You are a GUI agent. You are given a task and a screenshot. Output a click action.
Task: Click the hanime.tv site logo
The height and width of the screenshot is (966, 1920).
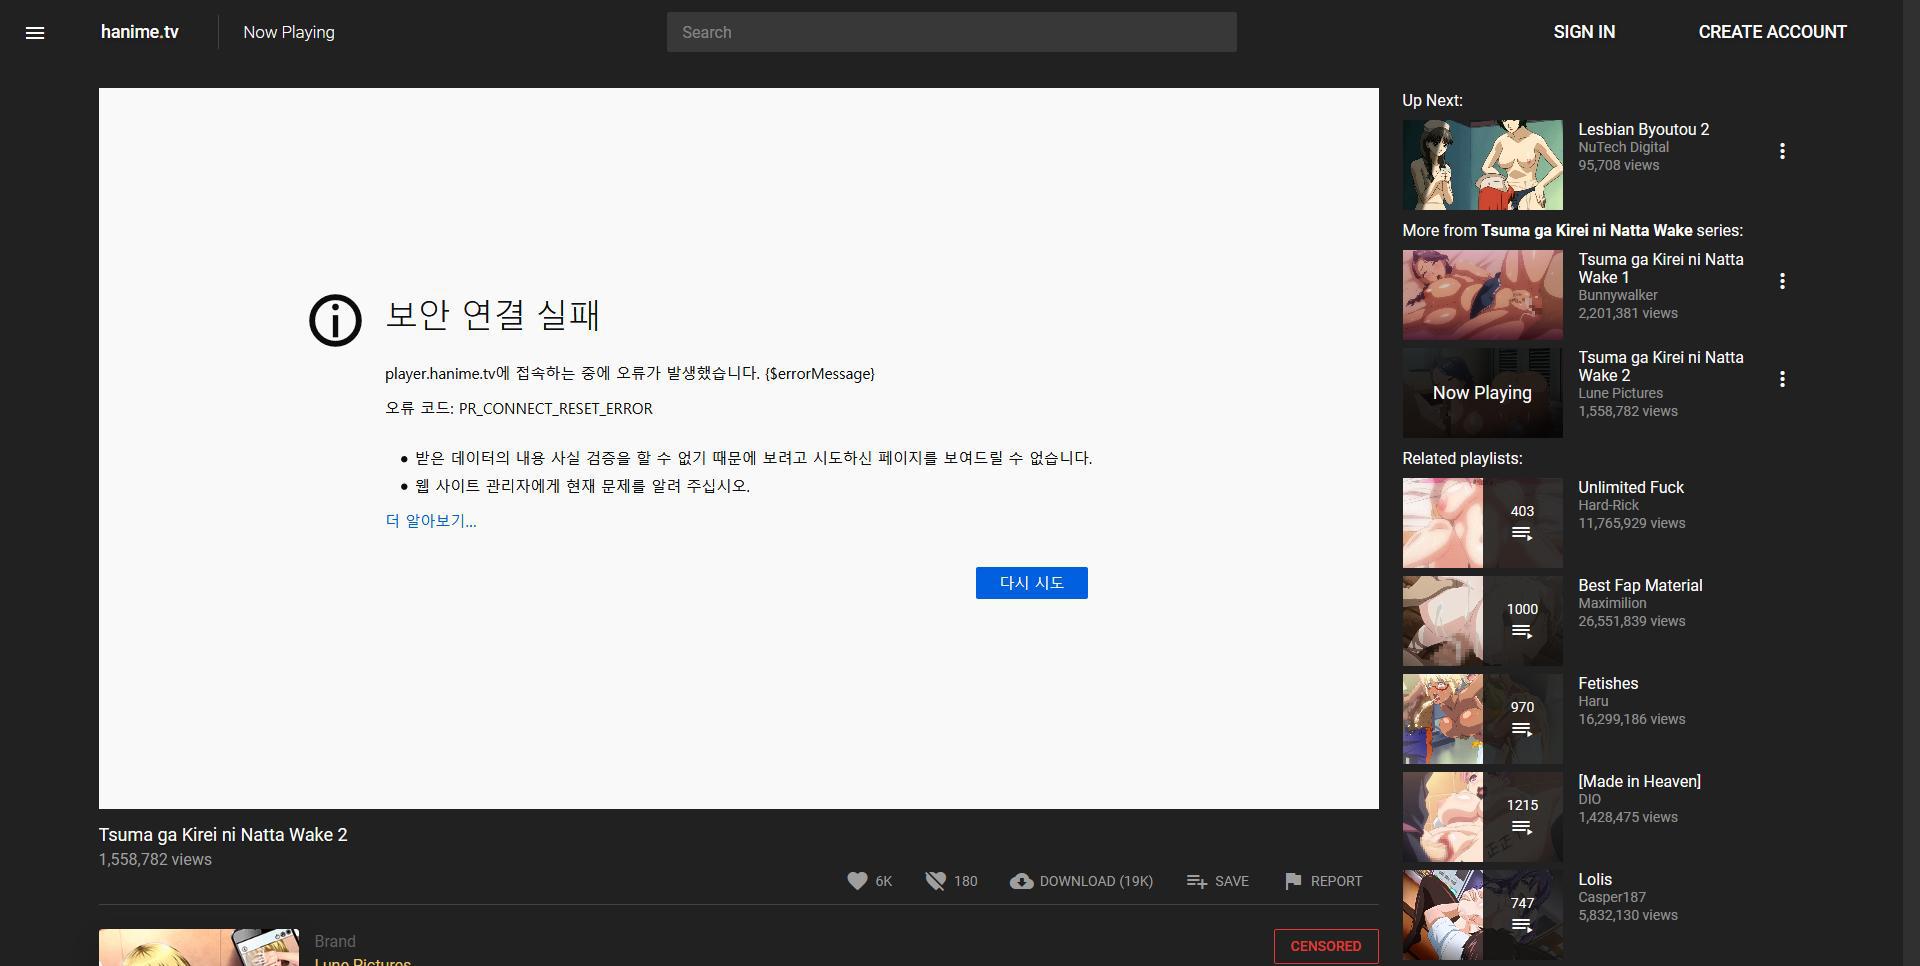coord(140,32)
